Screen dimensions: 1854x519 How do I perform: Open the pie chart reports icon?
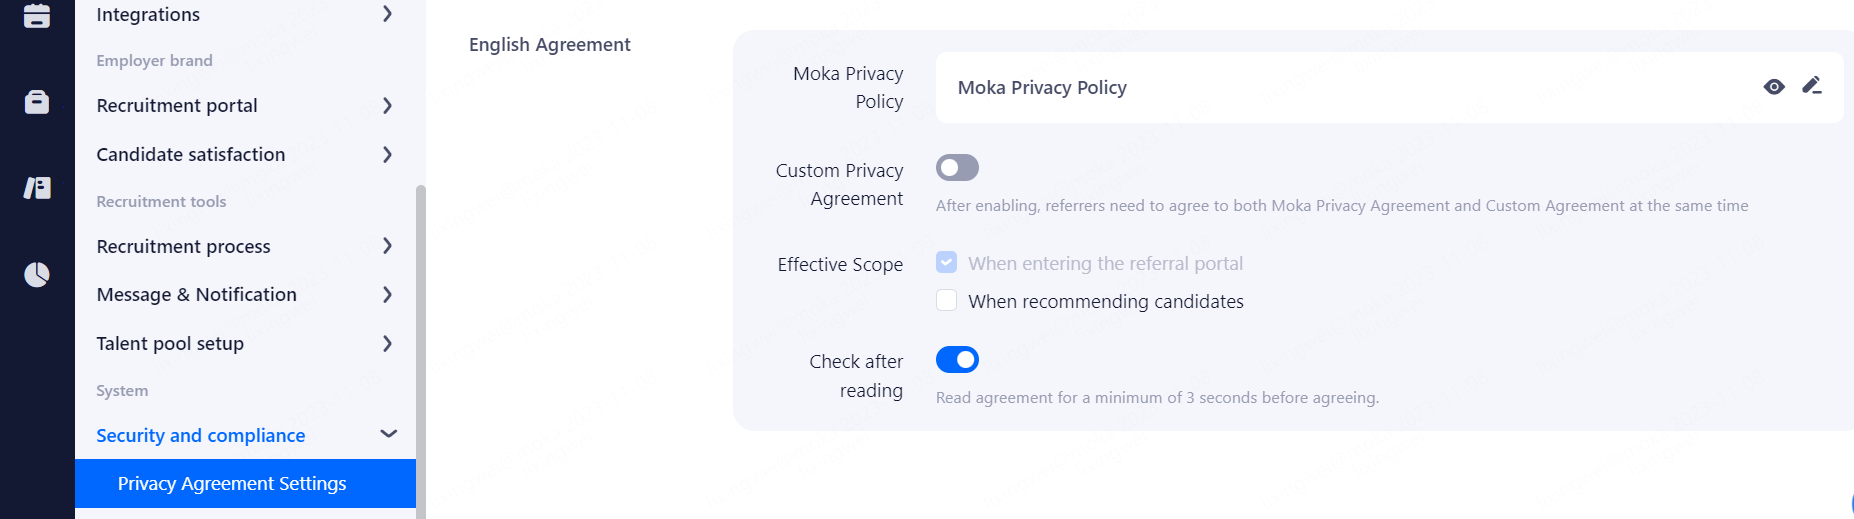[37, 274]
